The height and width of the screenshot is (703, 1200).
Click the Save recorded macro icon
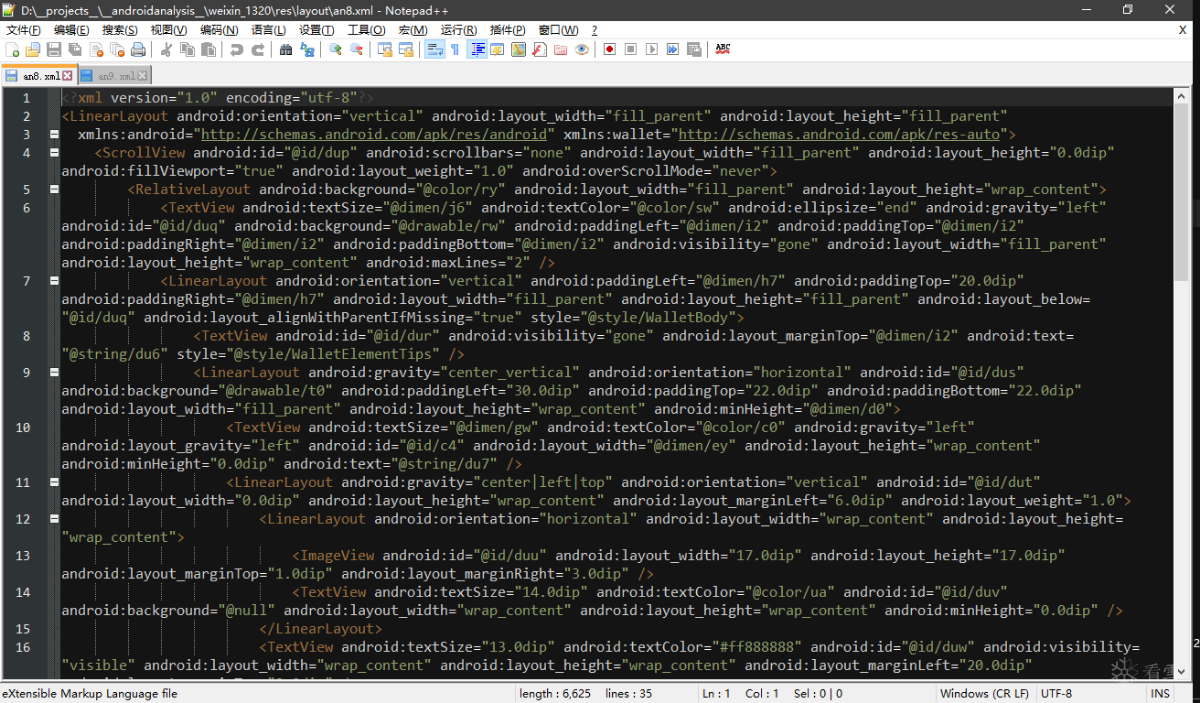pyautogui.click(x=693, y=49)
